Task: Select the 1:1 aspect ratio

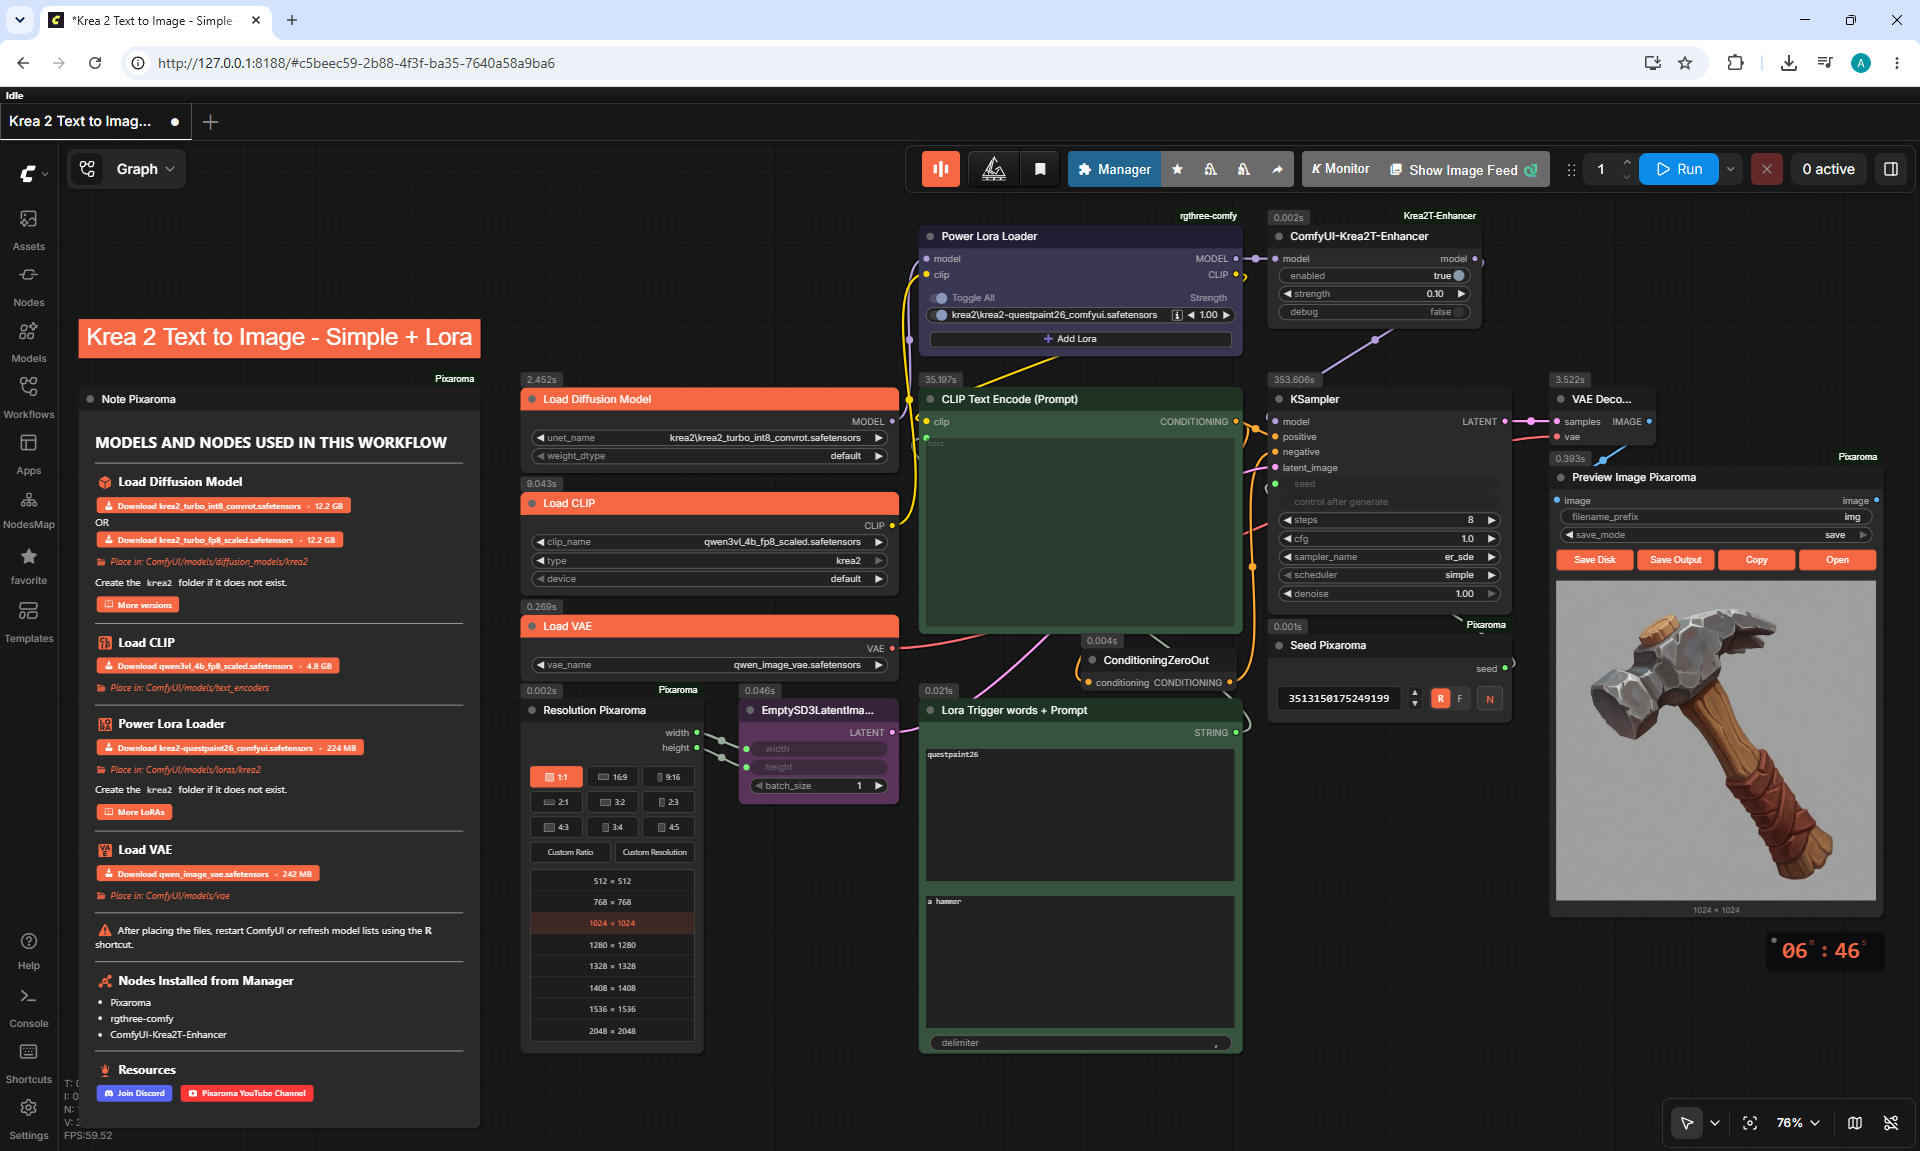Action: [x=556, y=777]
